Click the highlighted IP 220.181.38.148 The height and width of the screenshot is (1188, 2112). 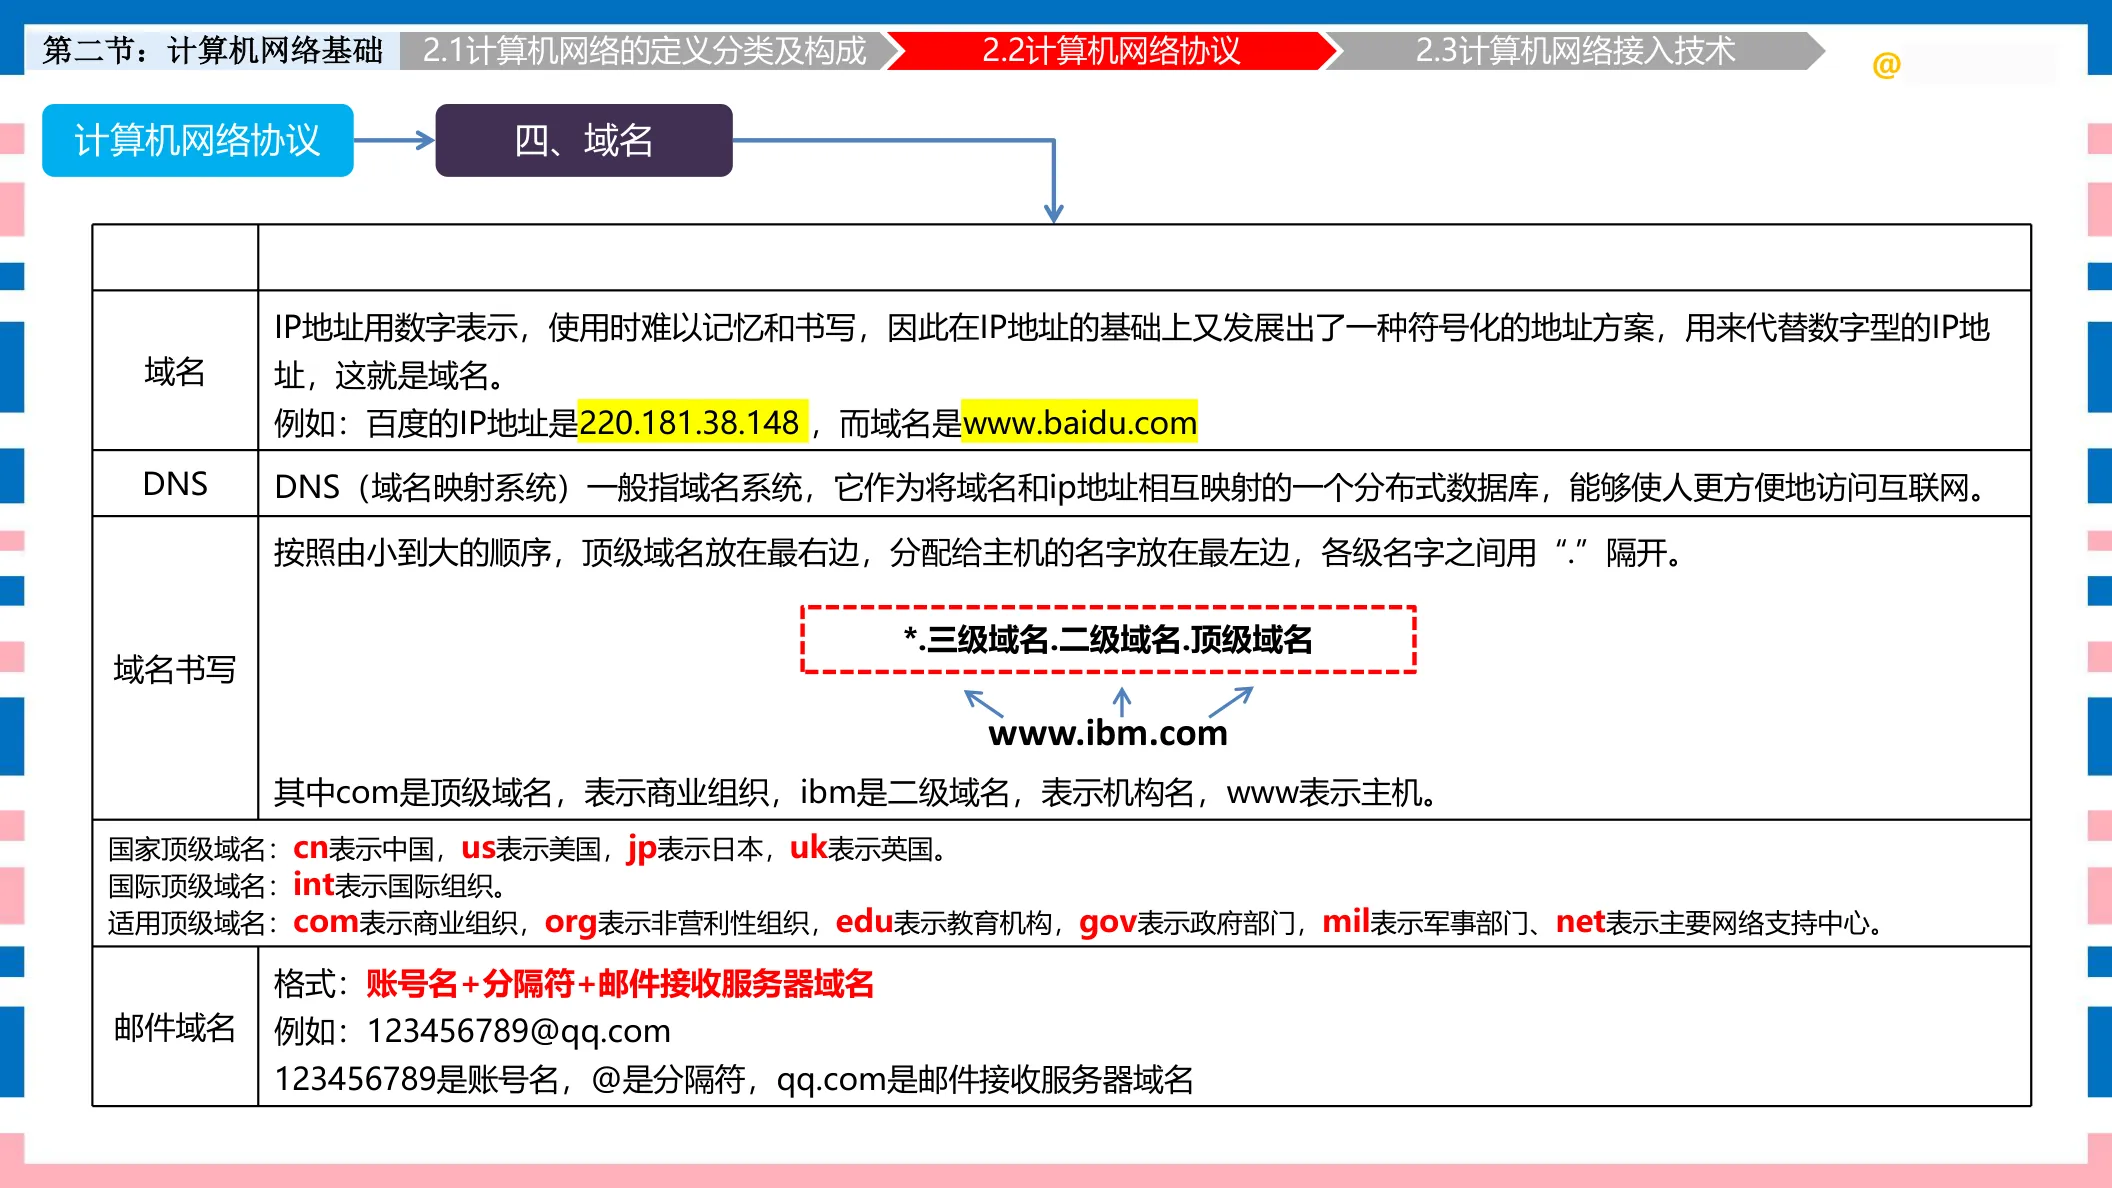(x=690, y=423)
